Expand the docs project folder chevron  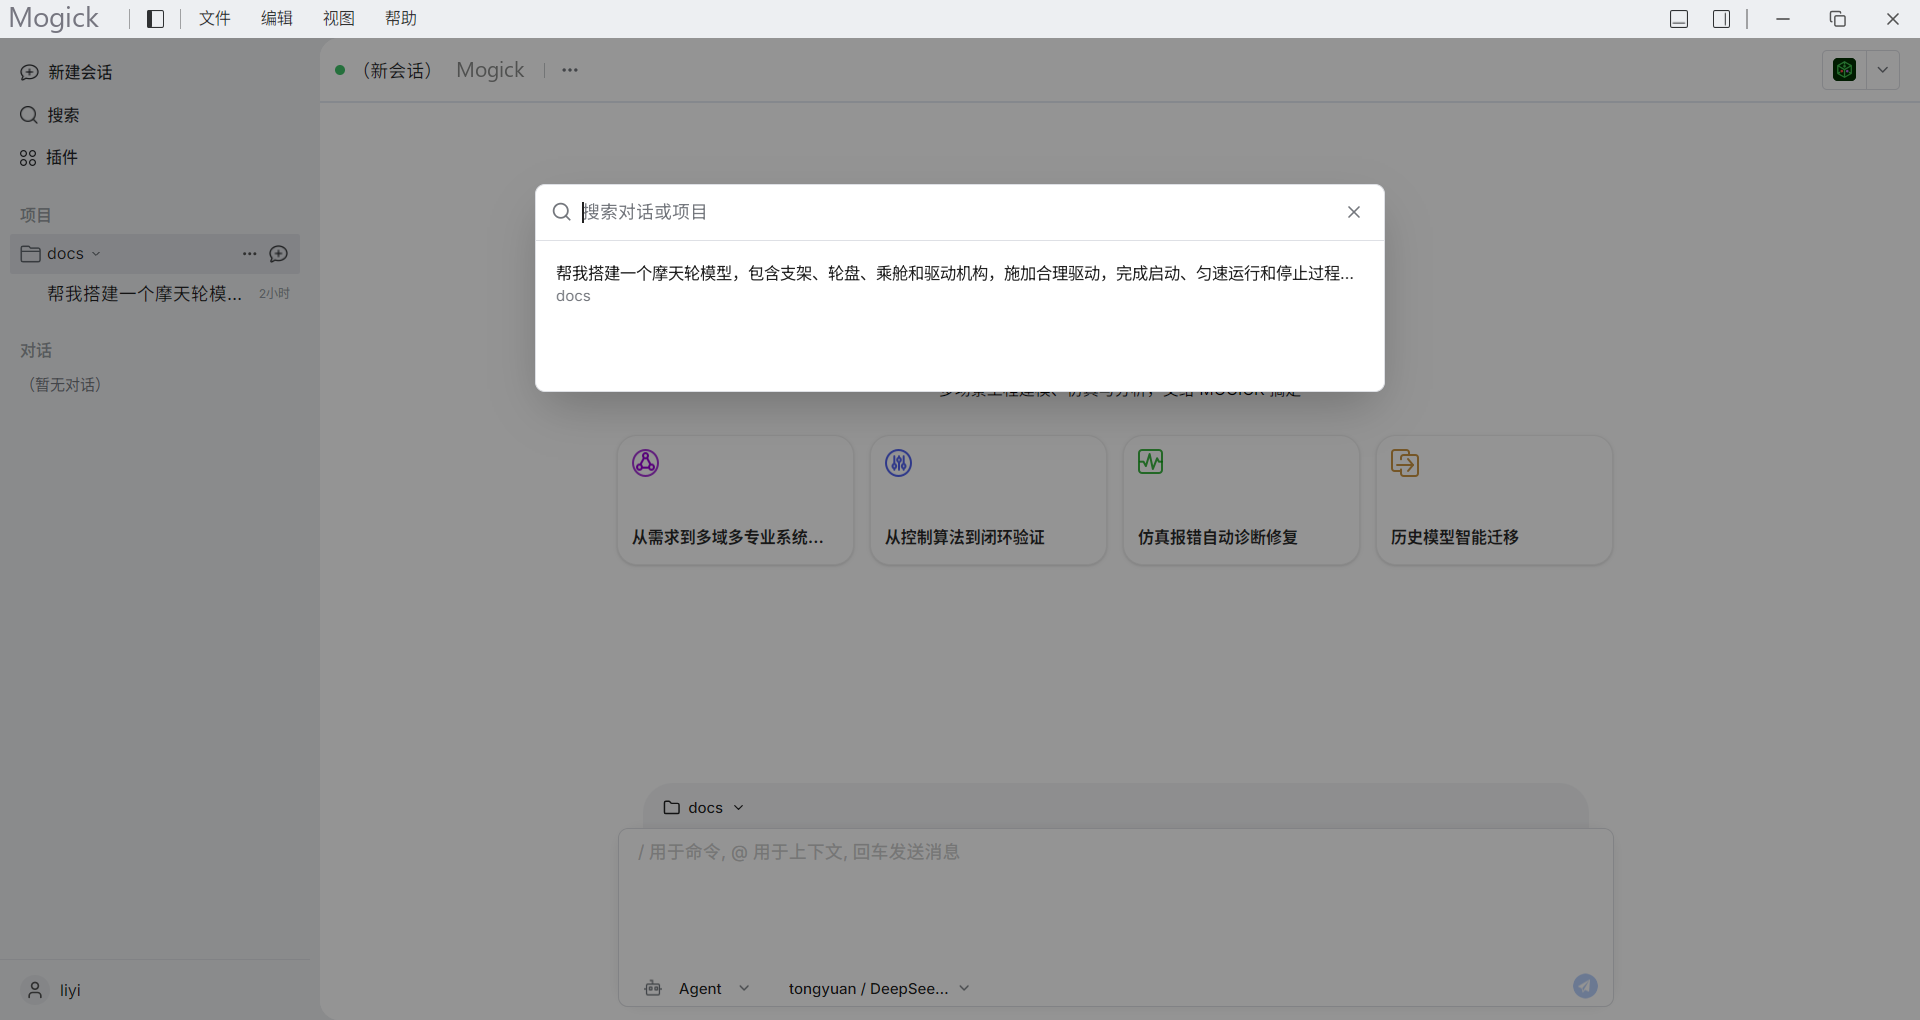[96, 254]
